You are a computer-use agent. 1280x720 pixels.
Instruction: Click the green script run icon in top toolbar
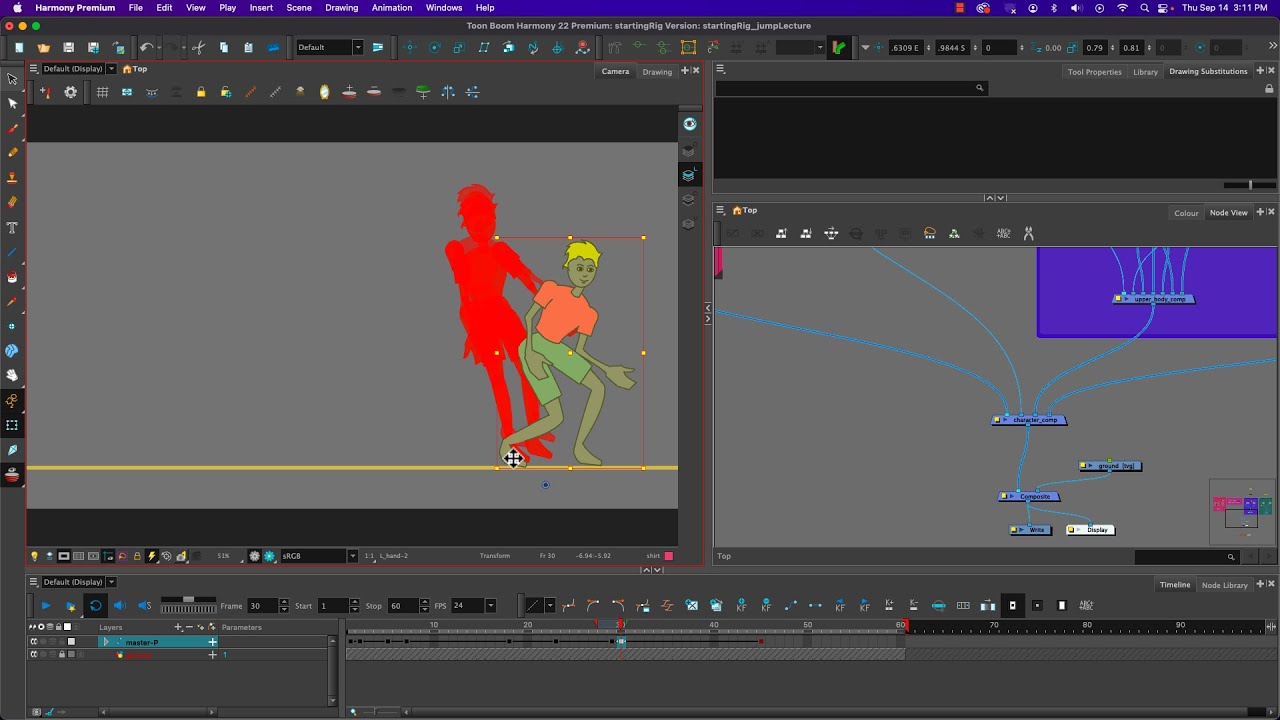point(838,47)
